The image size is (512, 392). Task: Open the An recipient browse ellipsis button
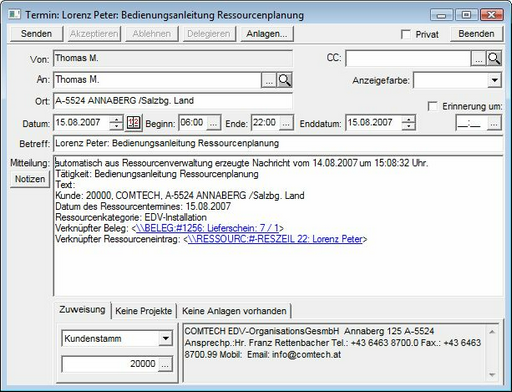click(x=269, y=80)
